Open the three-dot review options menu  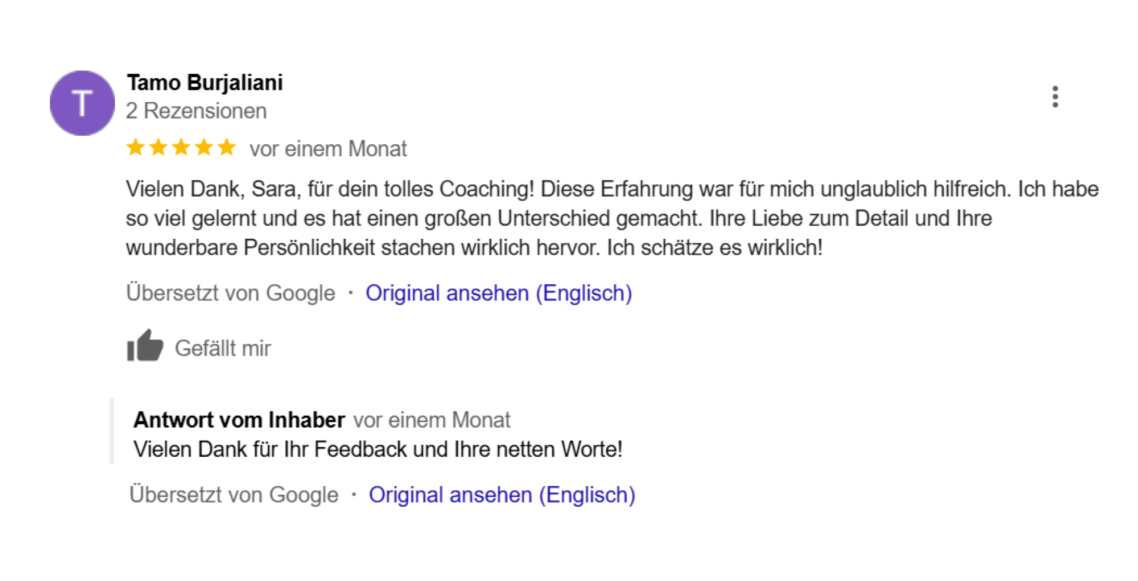pos(1055,97)
